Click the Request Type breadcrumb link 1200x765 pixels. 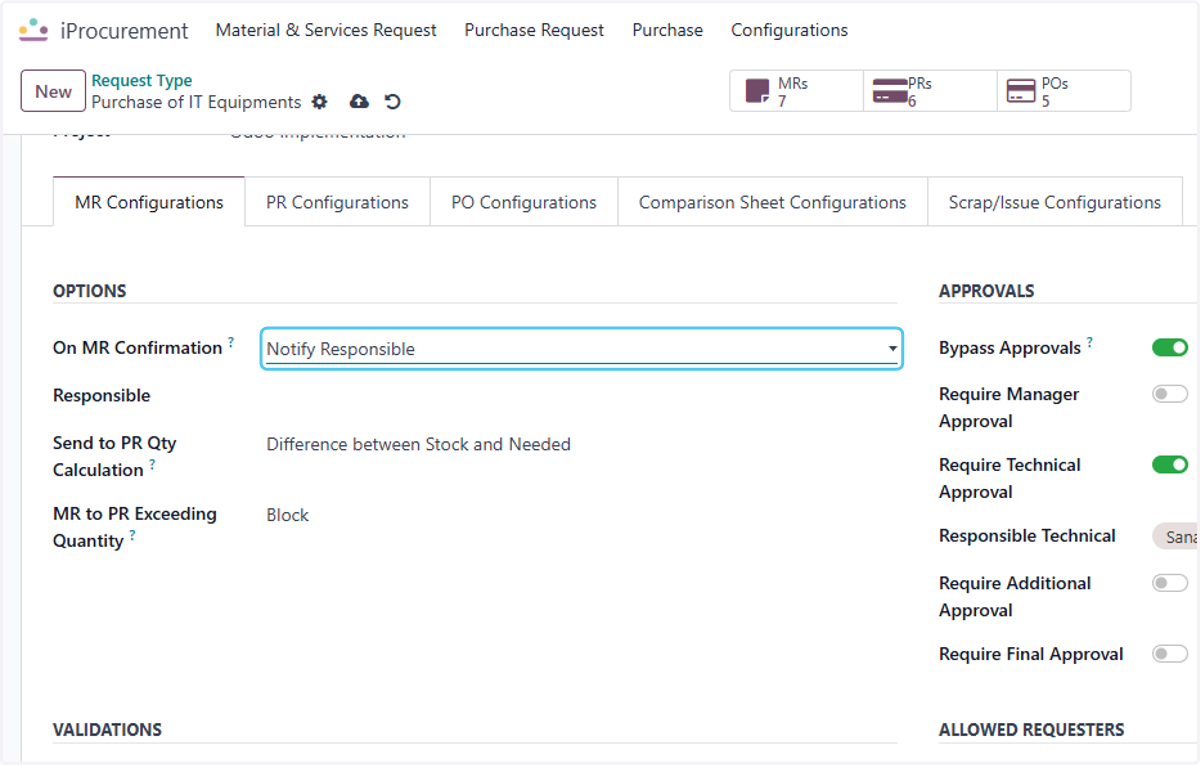pos(142,81)
